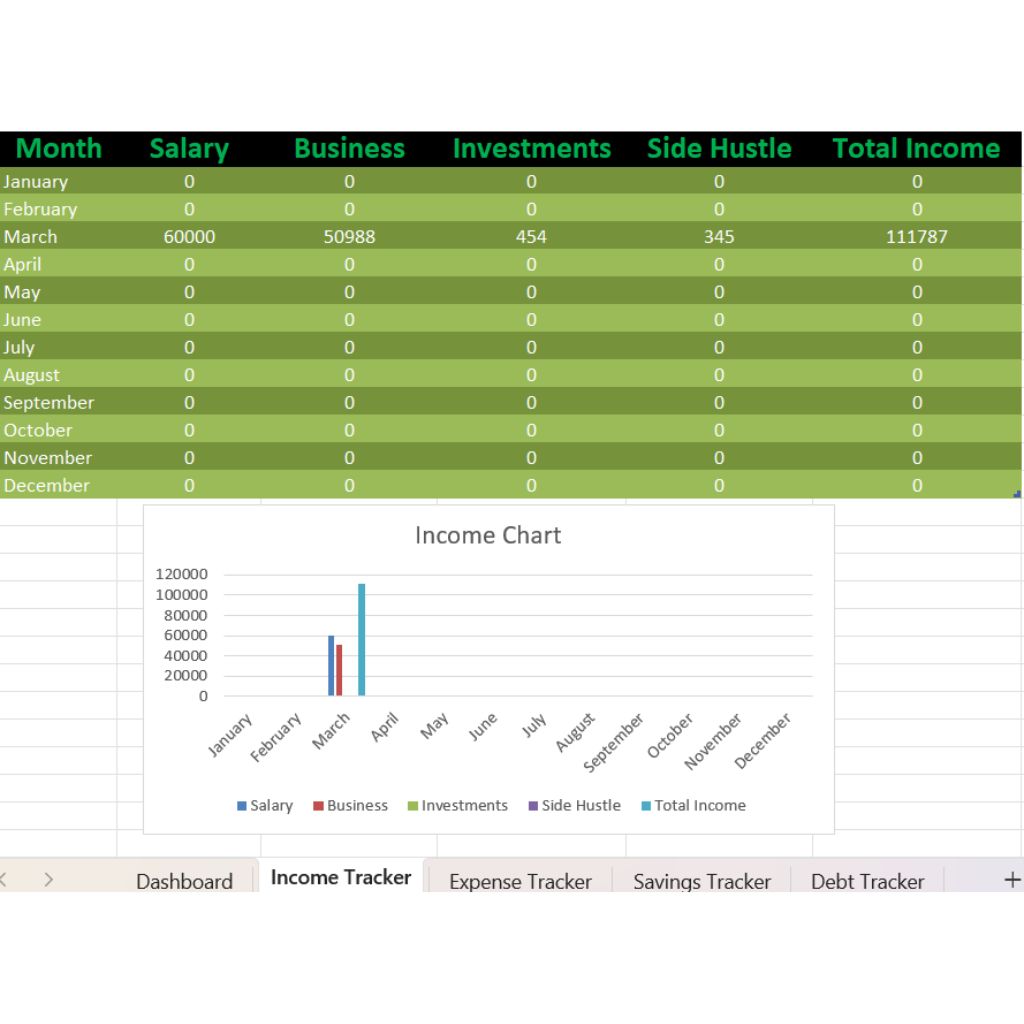
Task: Select the Income Chart title
Action: coord(488,536)
